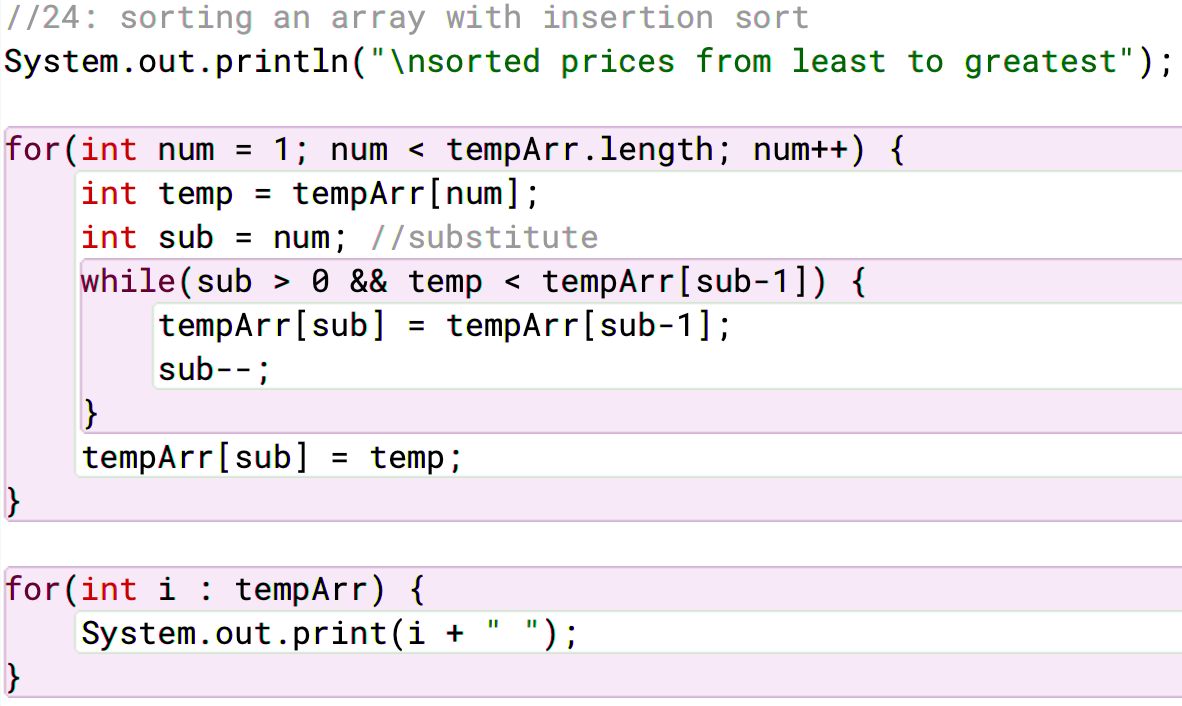Click the while keyword
The height and width of the screenshot is (706, 1182).
click(128, 282)
